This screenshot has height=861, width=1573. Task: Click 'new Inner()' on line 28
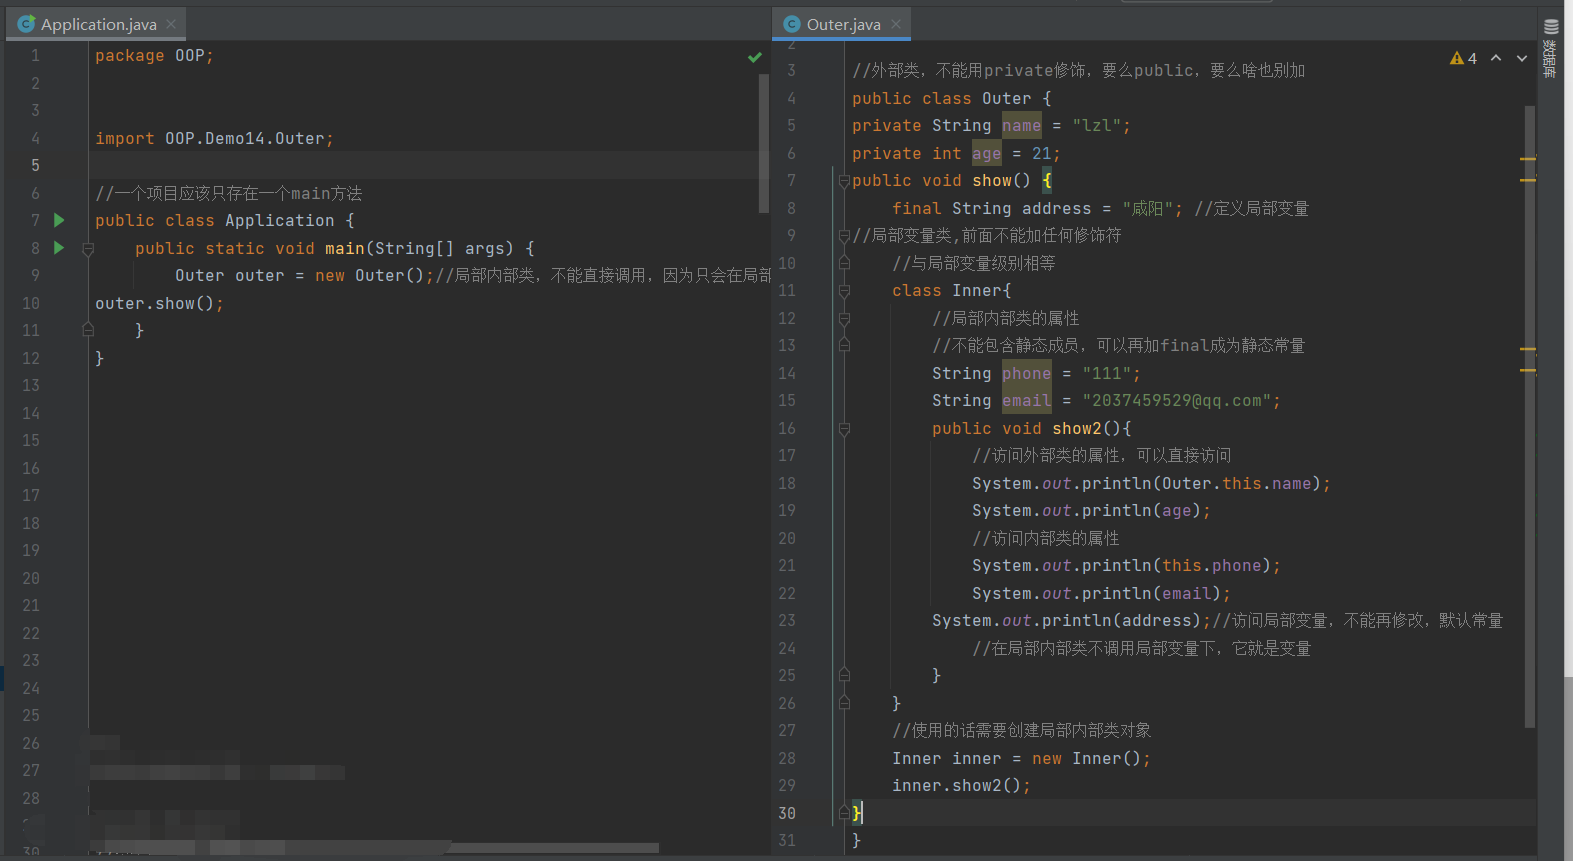[x=1086, y=758]
